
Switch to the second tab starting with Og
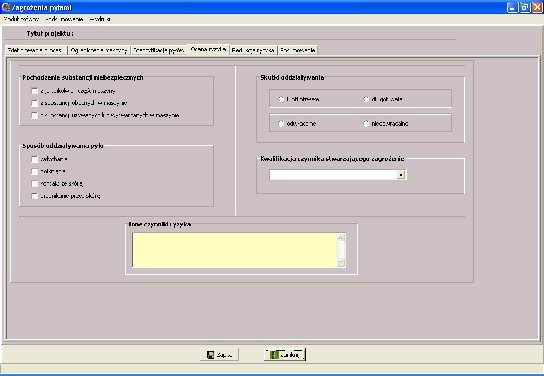[99, 50]
